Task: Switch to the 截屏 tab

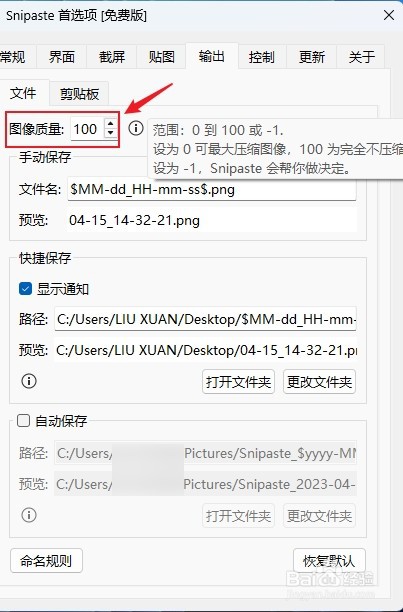Action: pyautogui.click(x=112, y=57)
